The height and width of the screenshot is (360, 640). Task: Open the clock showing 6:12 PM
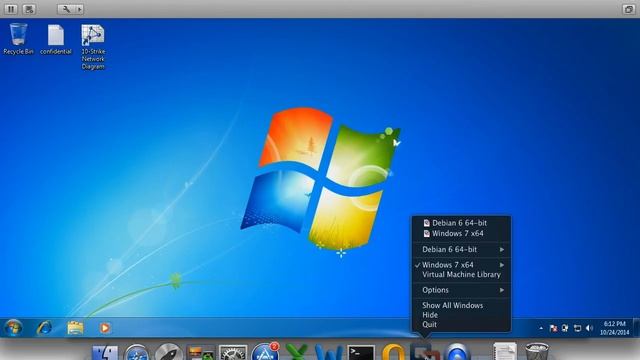[614, 328]
